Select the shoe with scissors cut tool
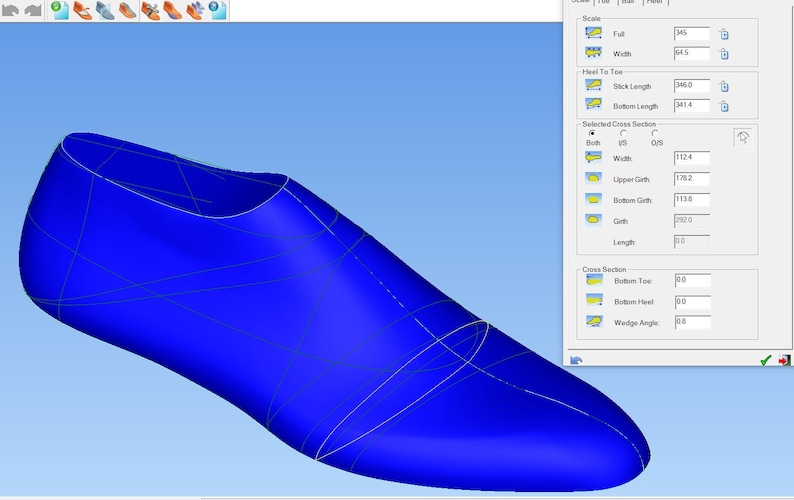Image resolution: width=794 pixels, height=500 pixels. click(x=150, y=10)
